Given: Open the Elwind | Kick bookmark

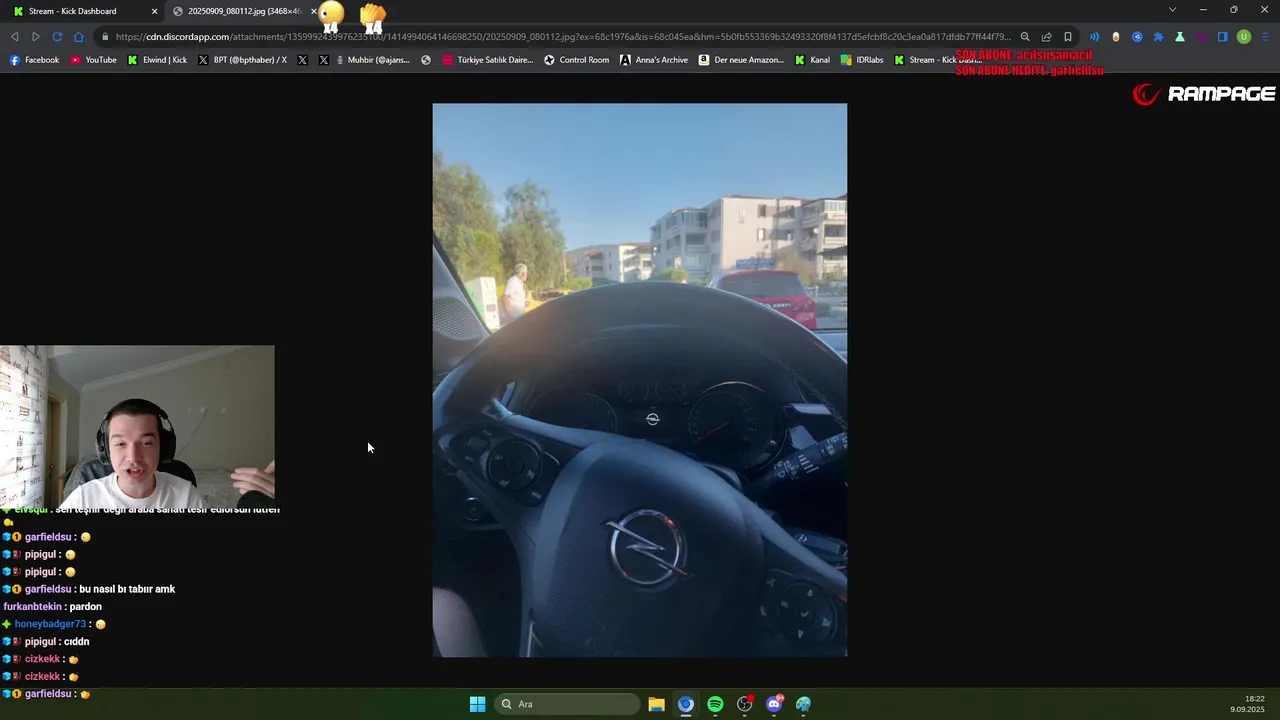Looking at the screenshot, I should click(x=157, y=60).
